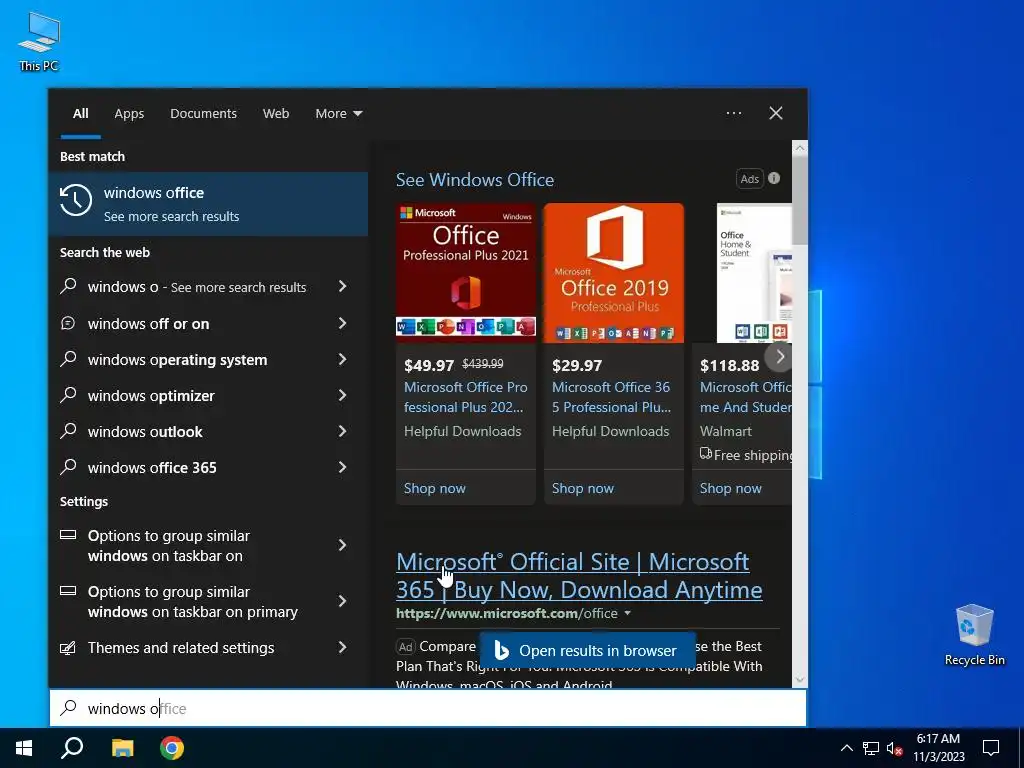Click the ad info circle icon
This screenshot has height=768, width=1024.
pyautogui.click(x=774, y=178)
